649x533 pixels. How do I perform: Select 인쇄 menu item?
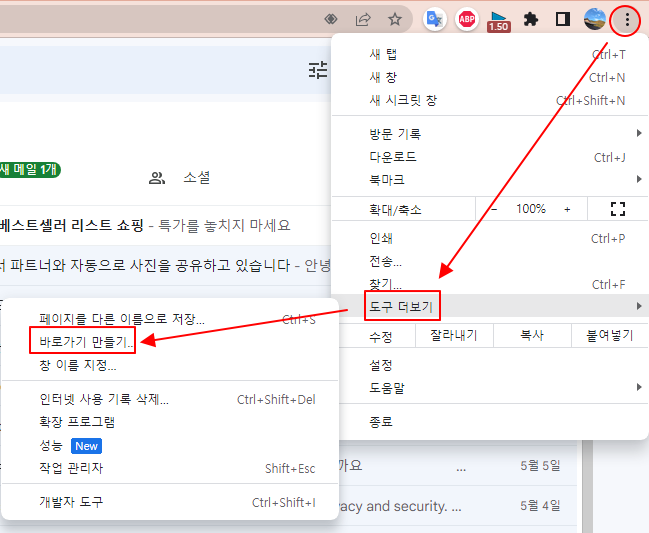pos(490,238)
